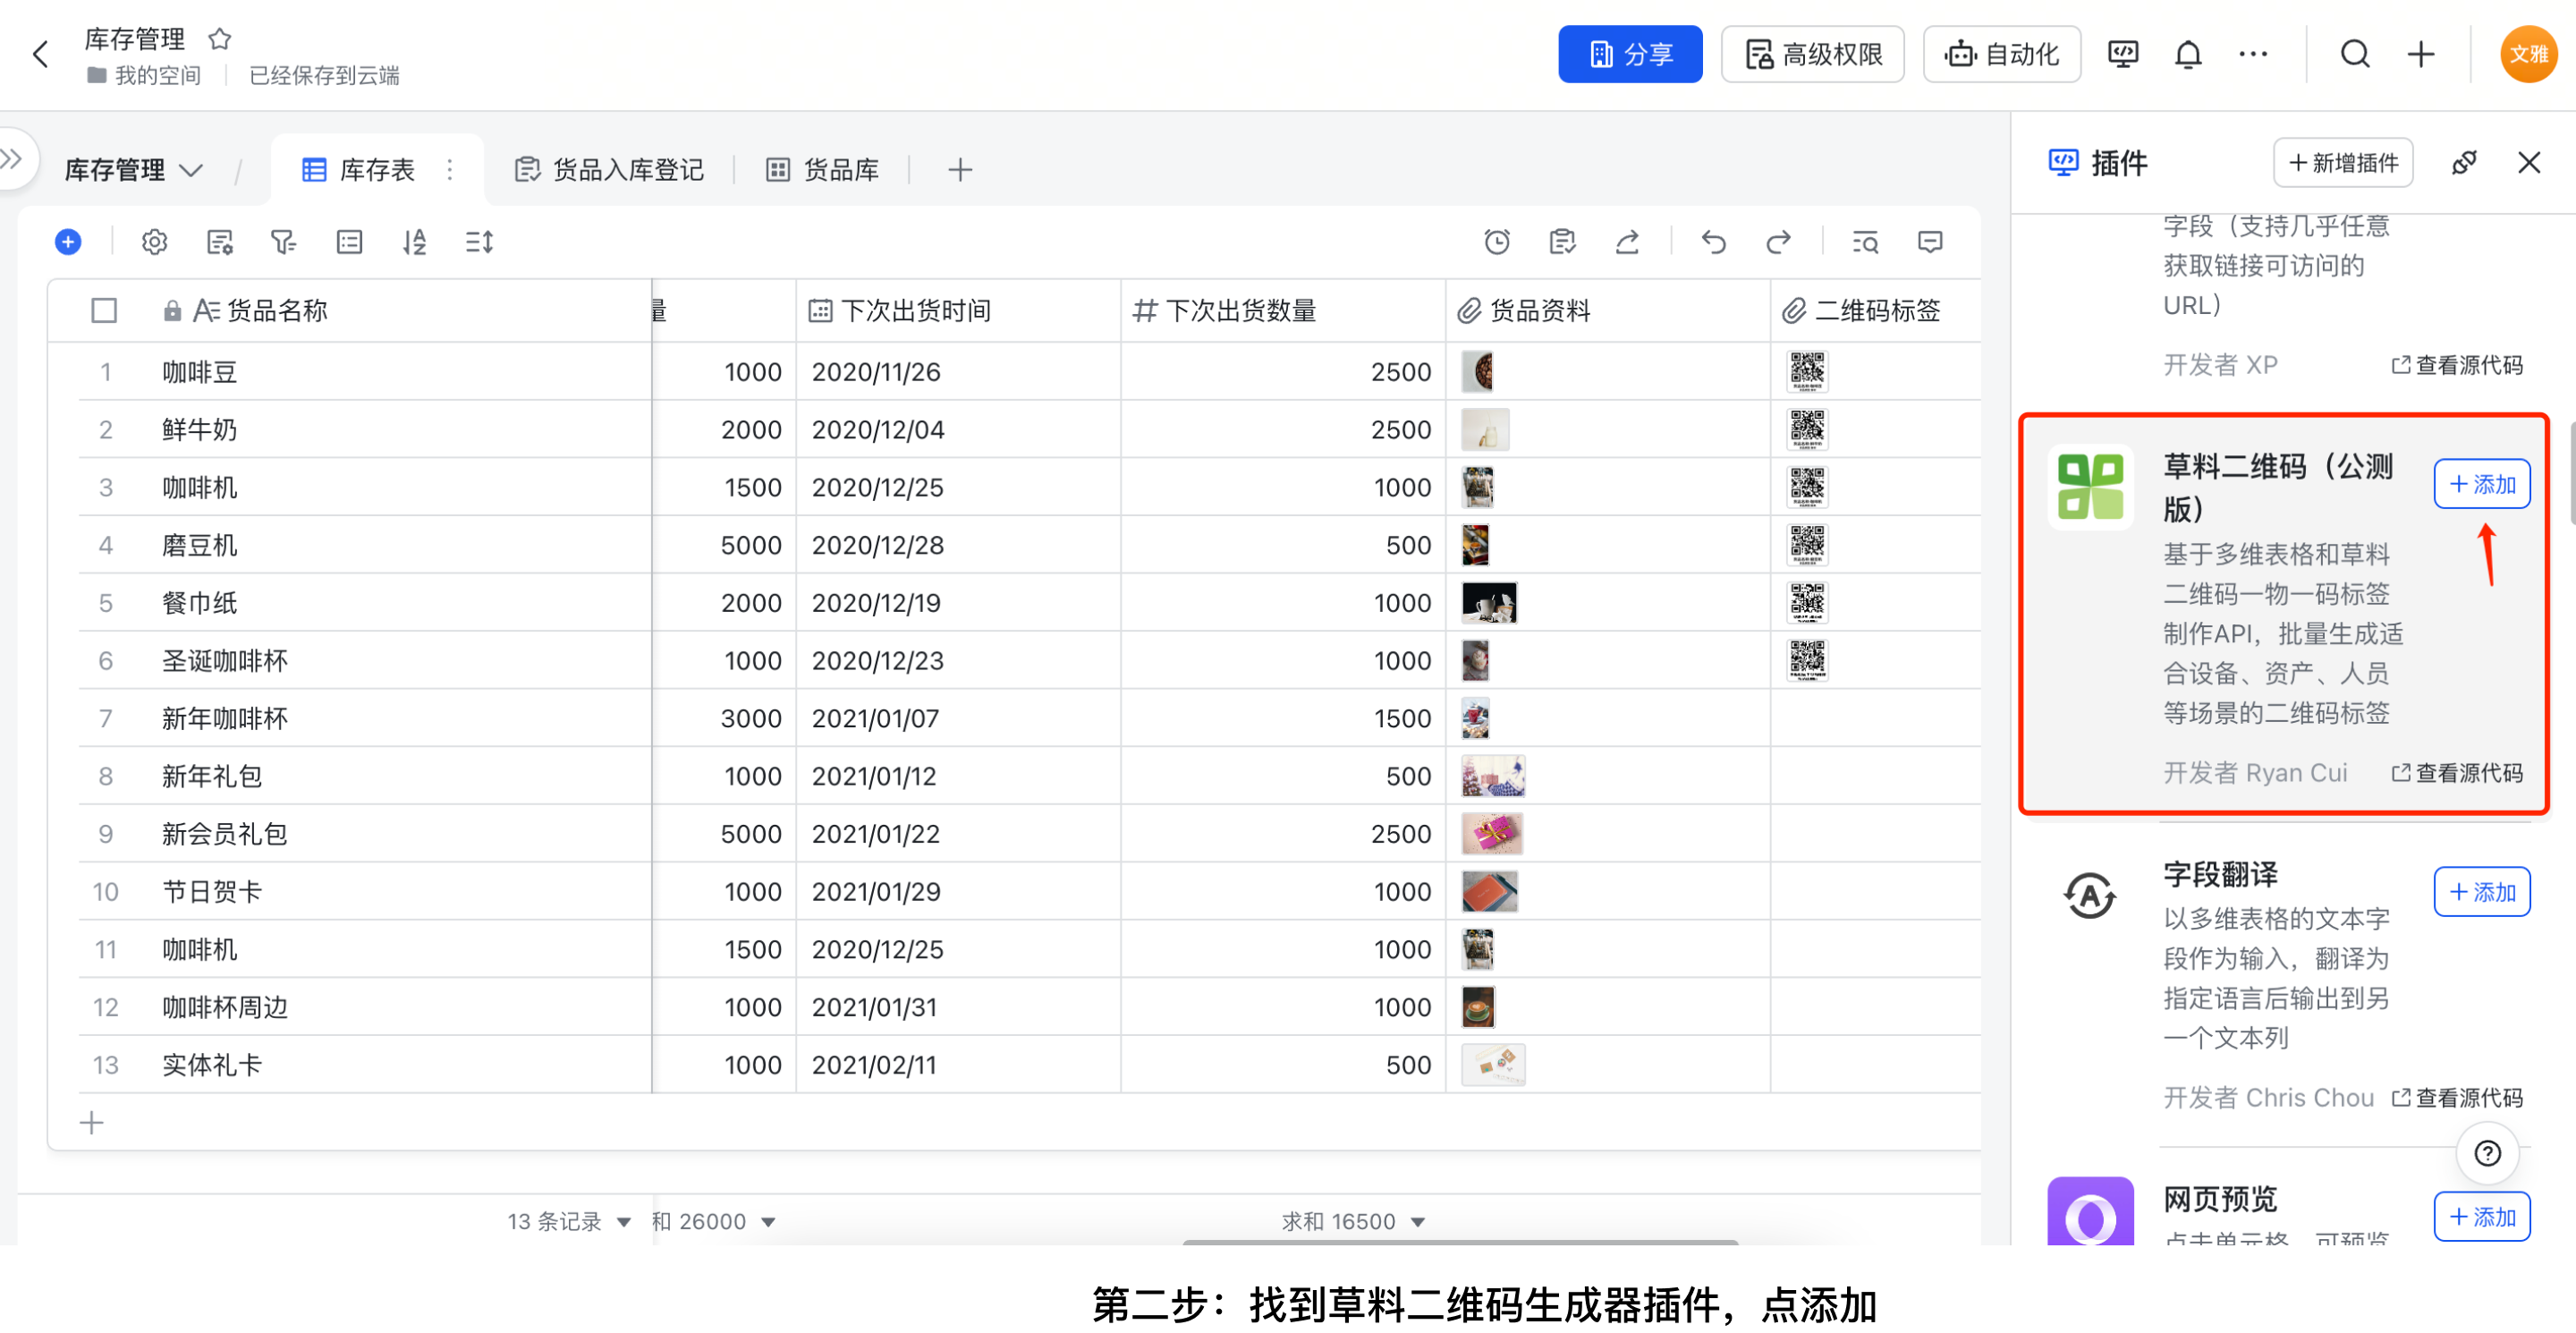Open the comments icon in toolbar

click(1930, 242)
